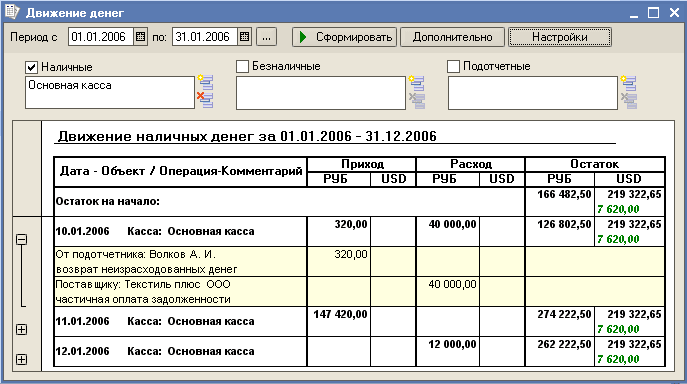
Task: Click the empty Безналичные list field
Action: [321, 93]
